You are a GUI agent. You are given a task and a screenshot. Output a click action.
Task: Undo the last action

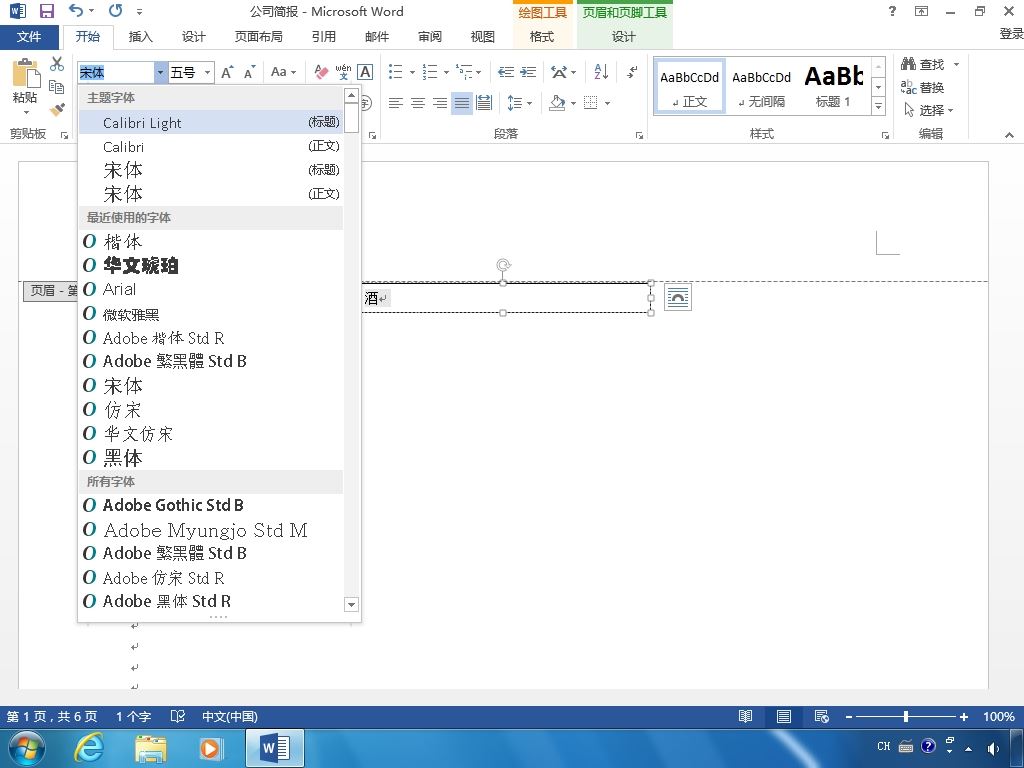point(76,11)
